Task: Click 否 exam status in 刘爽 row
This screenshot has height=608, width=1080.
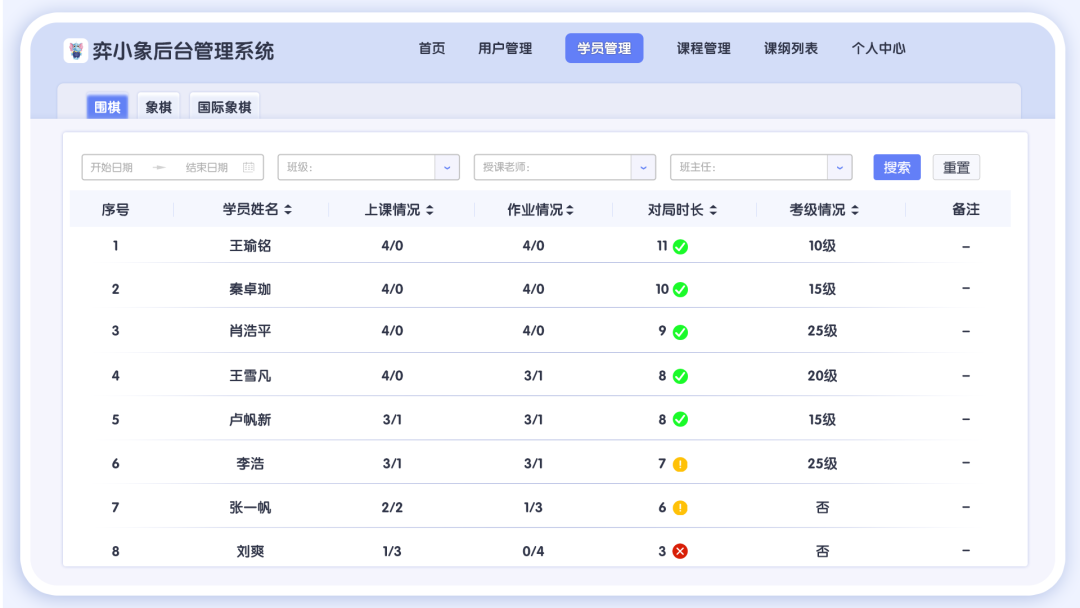Action: [x=822, y=551]
